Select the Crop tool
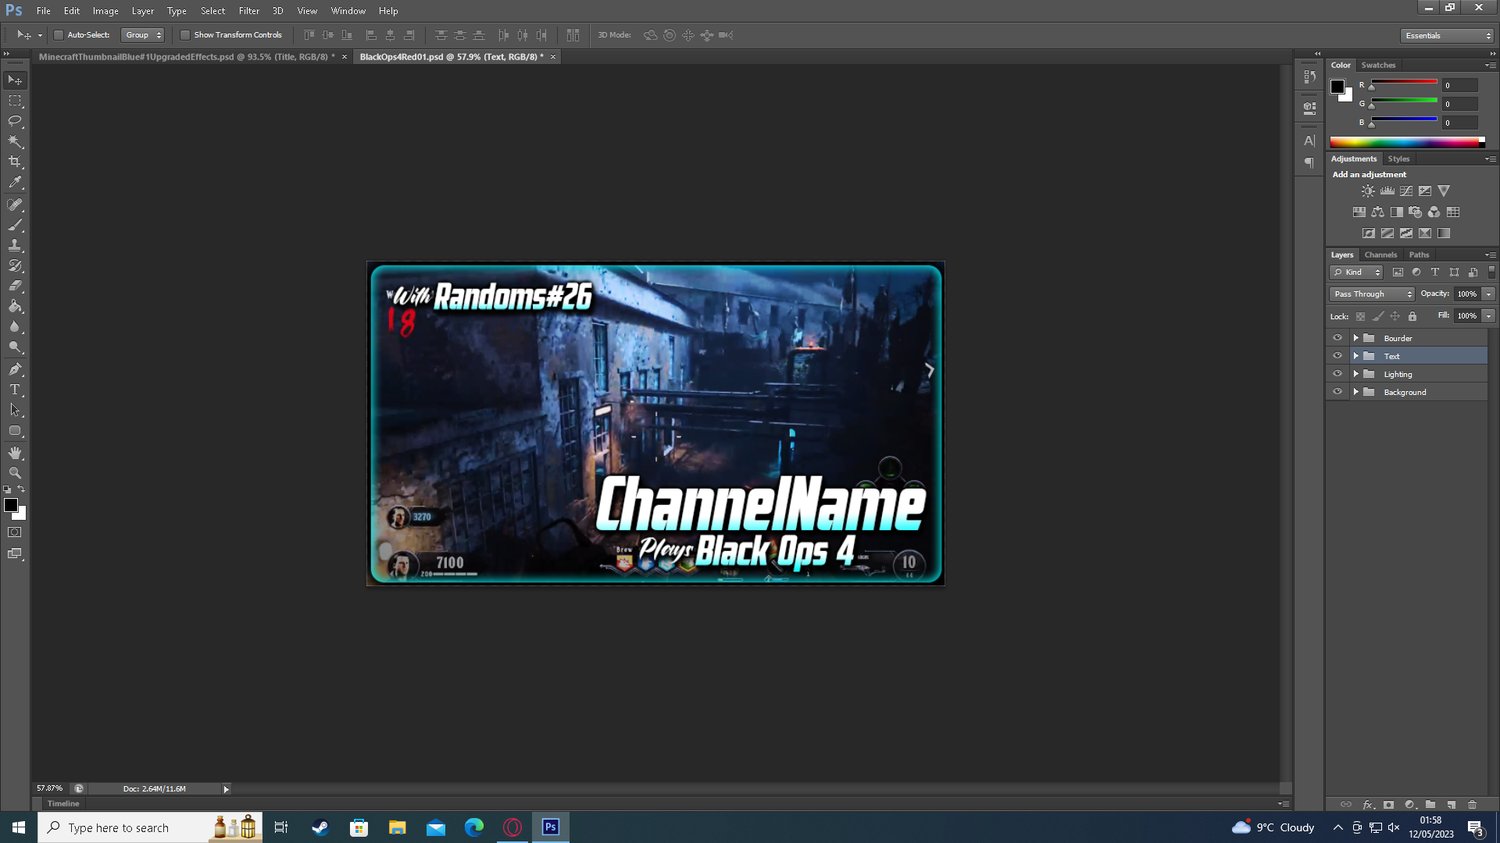The image size is (1500, 843). pos(15,162)
